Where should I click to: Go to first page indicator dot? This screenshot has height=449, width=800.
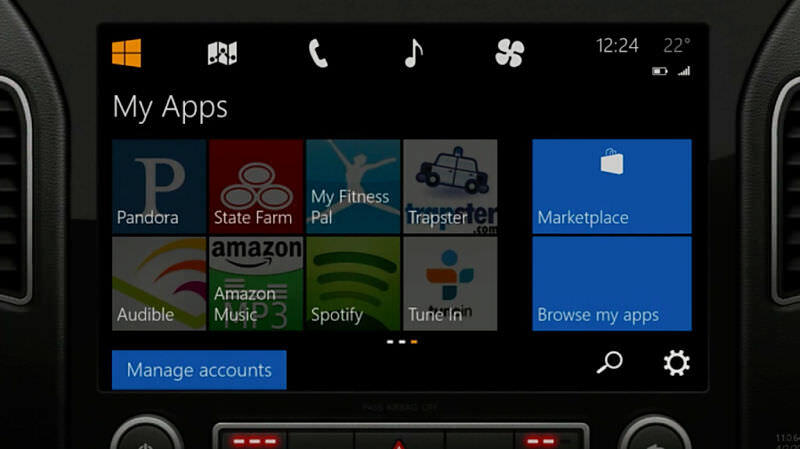(390, 342)
